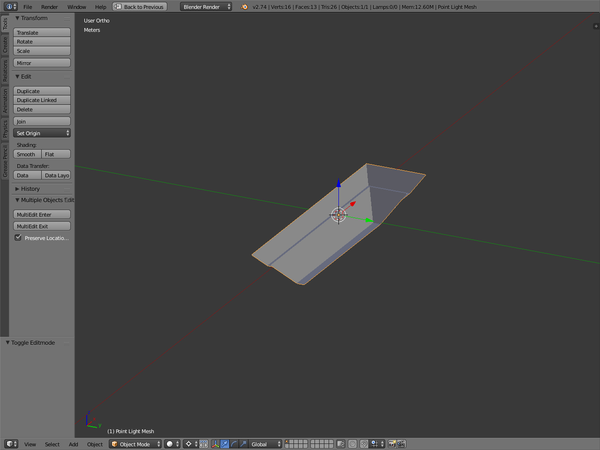Expand the History panel
The width and height of the screenshot is (600, 450).
click(x=30, y=188)
